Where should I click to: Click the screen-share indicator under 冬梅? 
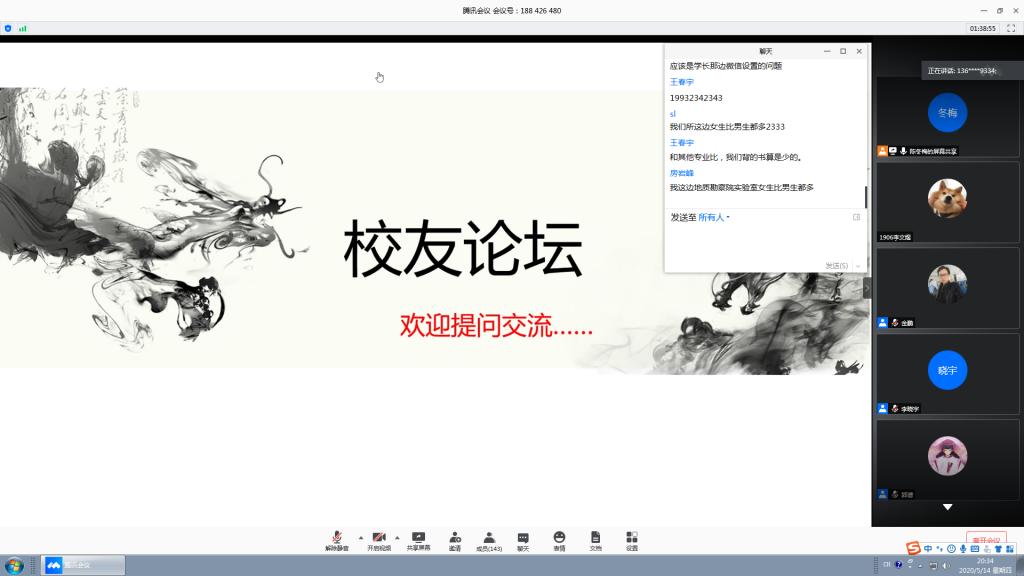(893, 151)
